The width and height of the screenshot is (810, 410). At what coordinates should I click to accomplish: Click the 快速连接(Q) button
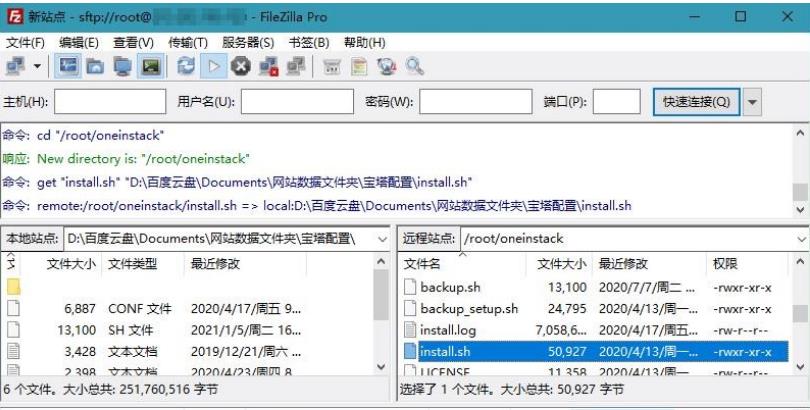coord(696,101)
